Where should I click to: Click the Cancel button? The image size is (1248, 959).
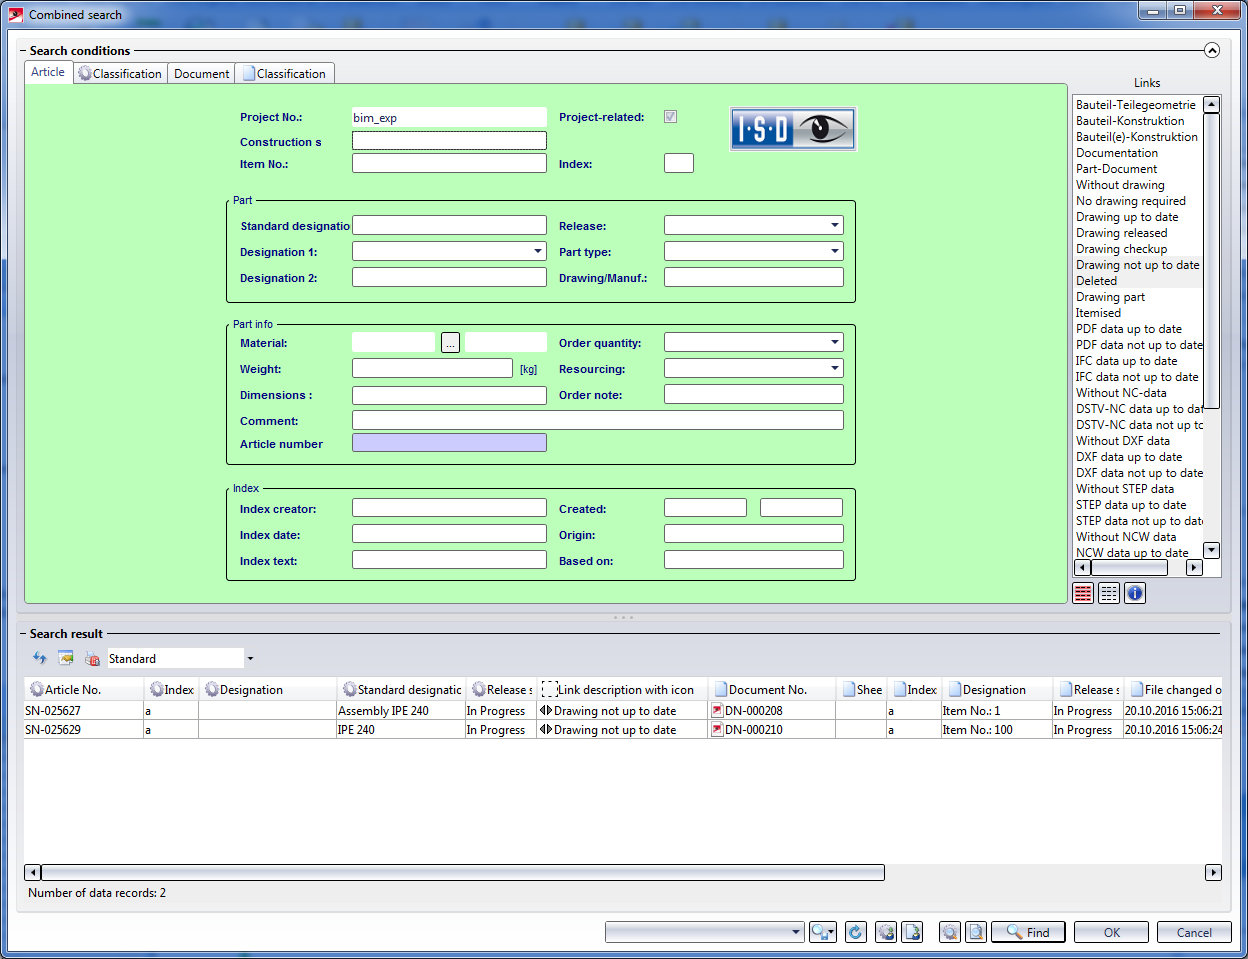[x=1194, y=932]
